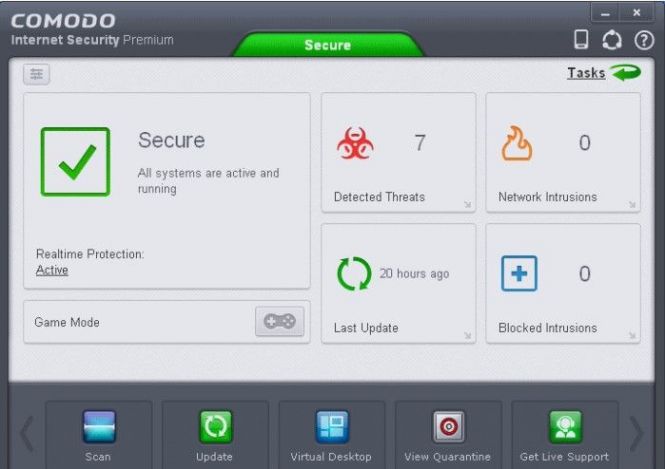Open the Realtime Protection Active link

[52, 270]
